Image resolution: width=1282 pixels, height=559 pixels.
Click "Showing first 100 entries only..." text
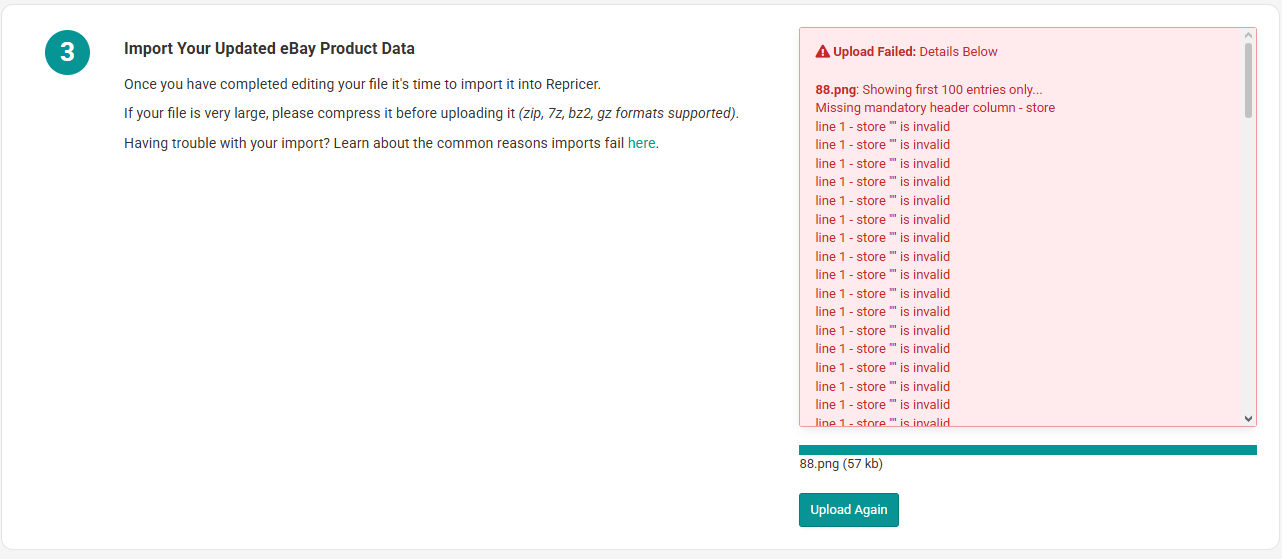(952, 89)
